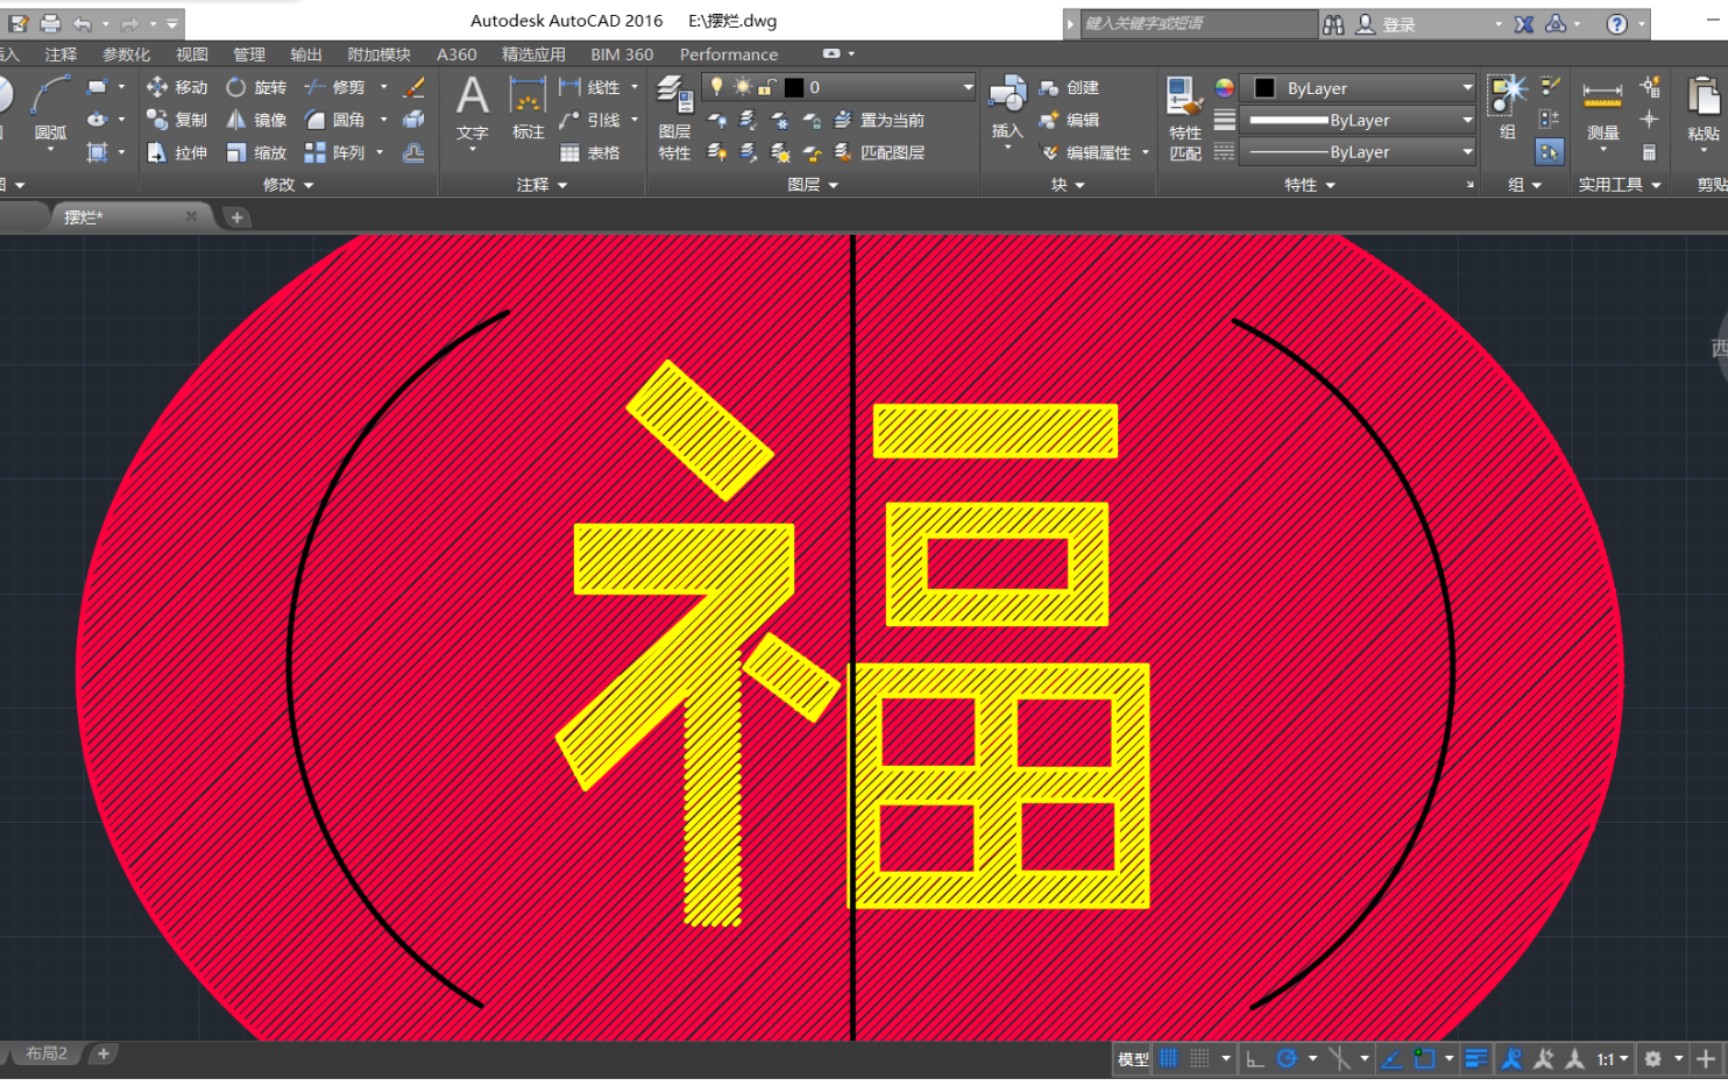The width and height of the screenshot is (1728, 1080).
Task: Select the Leader (引线) tool
Action: pos(590,120)
